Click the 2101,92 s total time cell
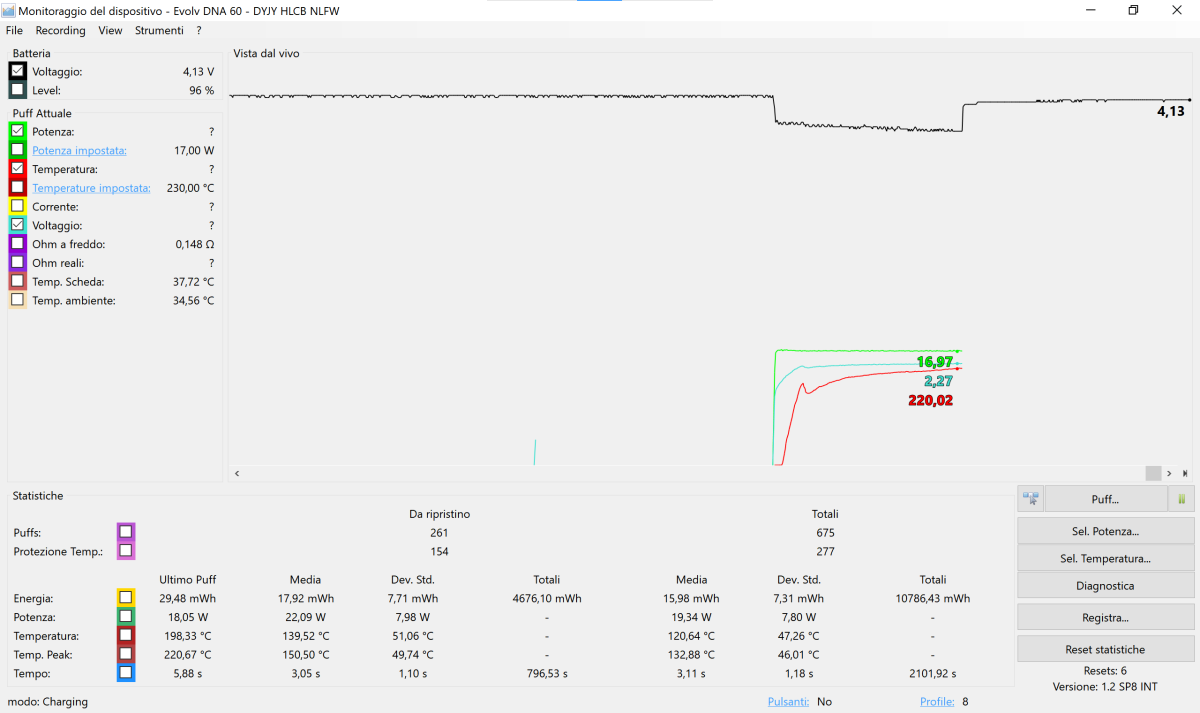 [932, 674]
